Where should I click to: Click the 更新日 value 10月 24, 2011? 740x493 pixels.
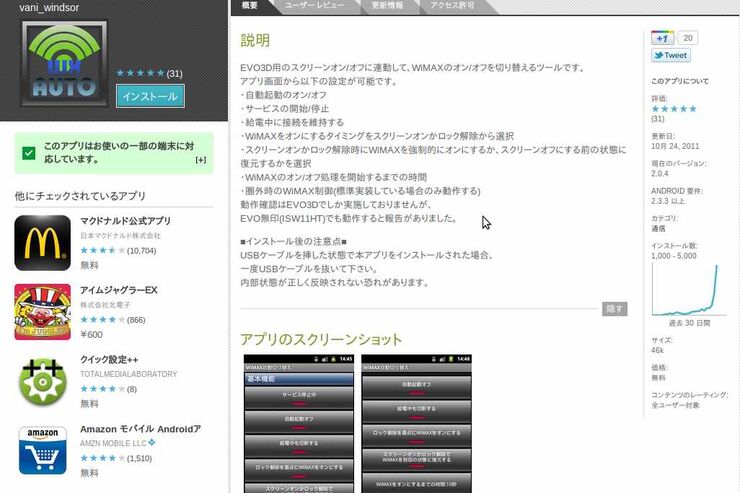(x=675, y=146)
